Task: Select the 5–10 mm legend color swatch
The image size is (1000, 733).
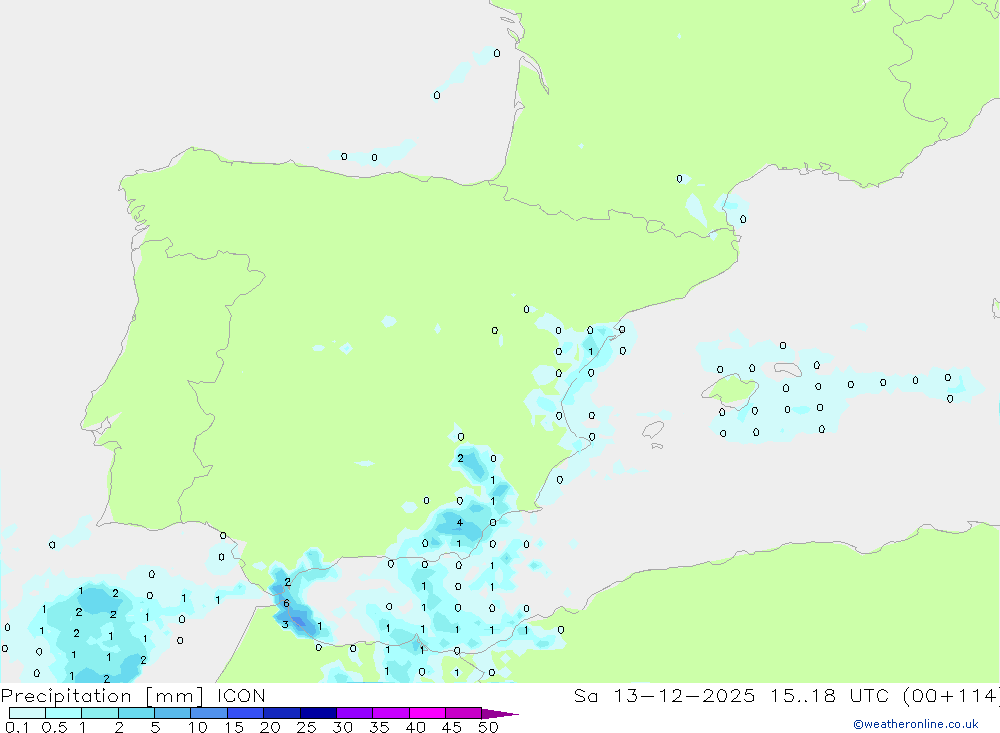Action: click(173, 713)
